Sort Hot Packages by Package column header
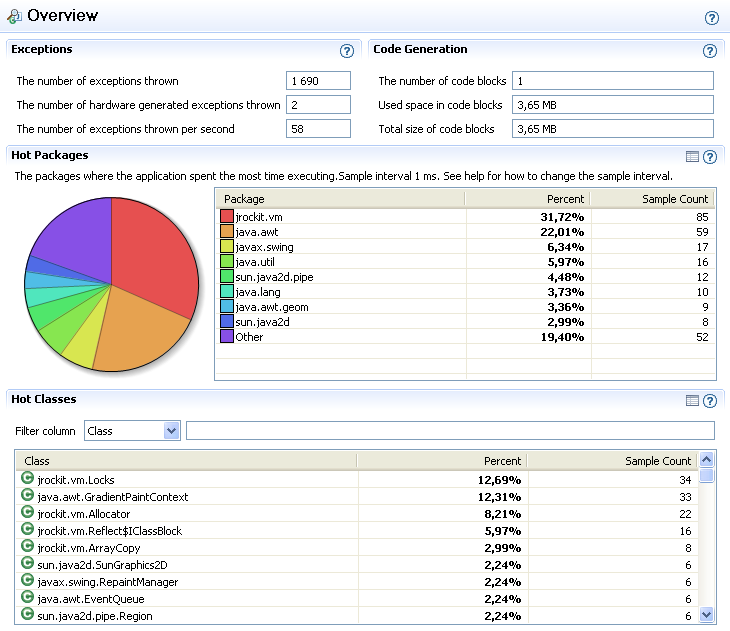Viewport: 730px width, 631px height. coord(340,199)
